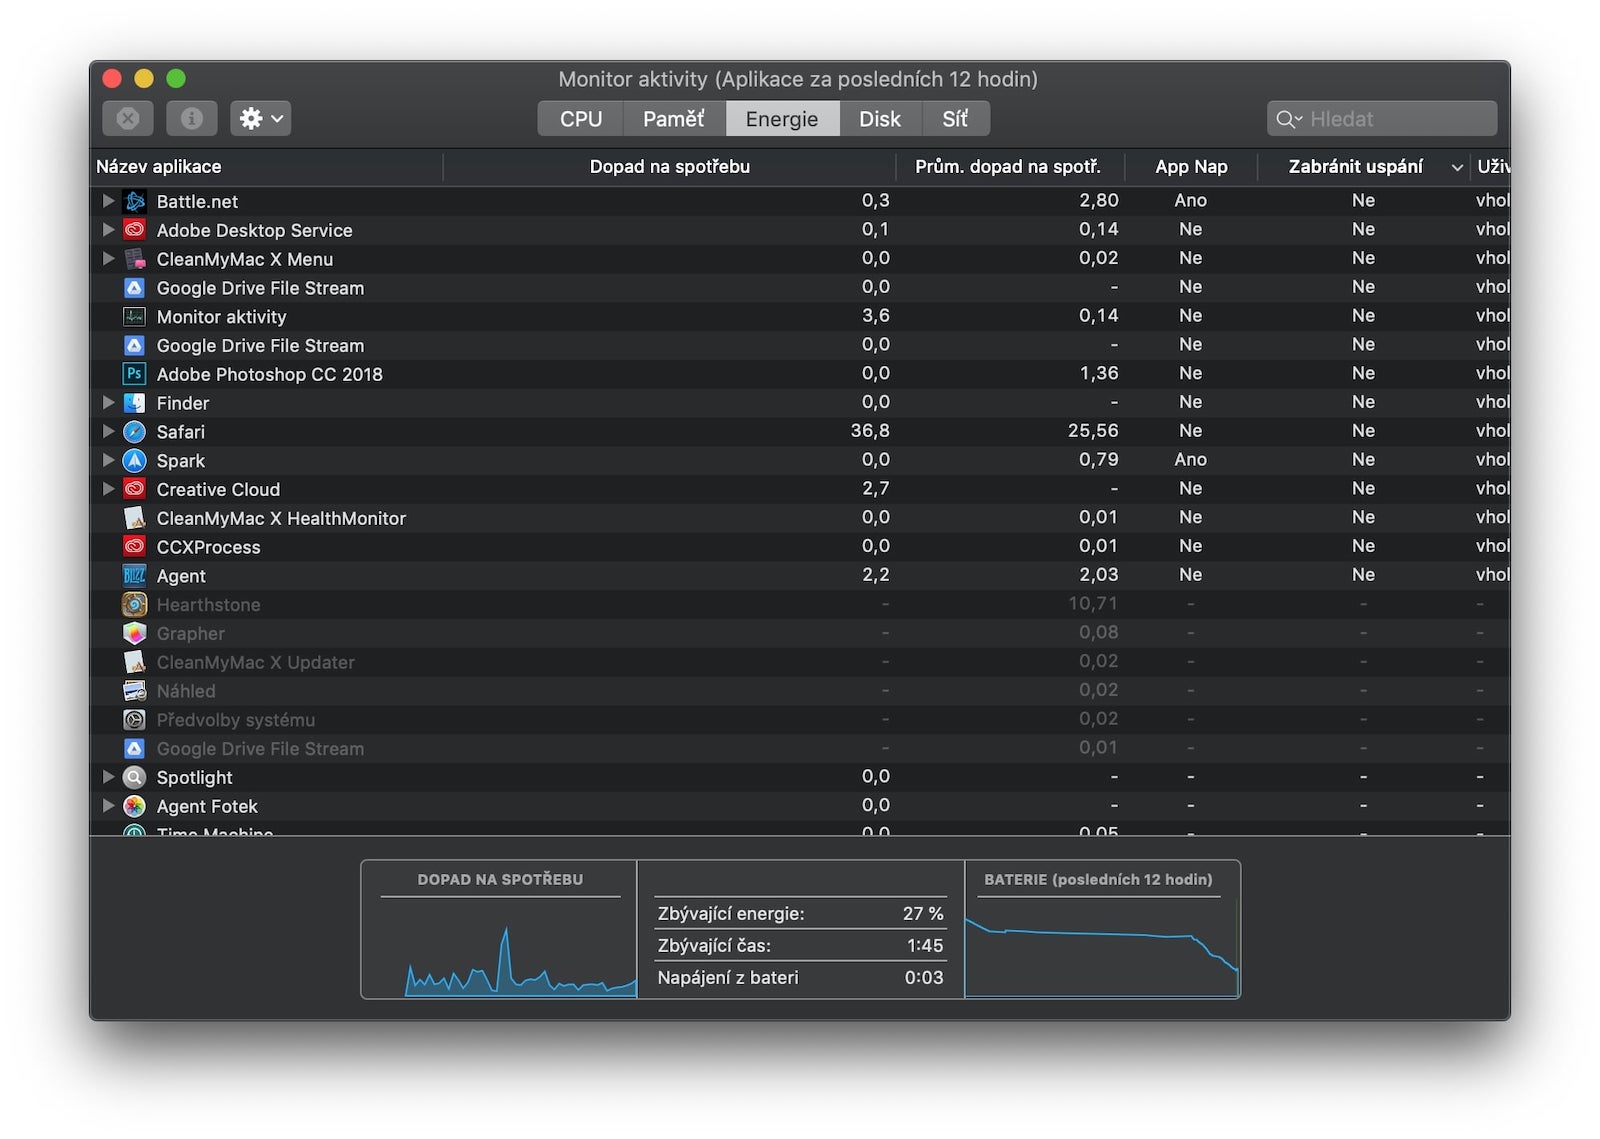Click the CleanMyMac X Updater icon

(134, 662)
